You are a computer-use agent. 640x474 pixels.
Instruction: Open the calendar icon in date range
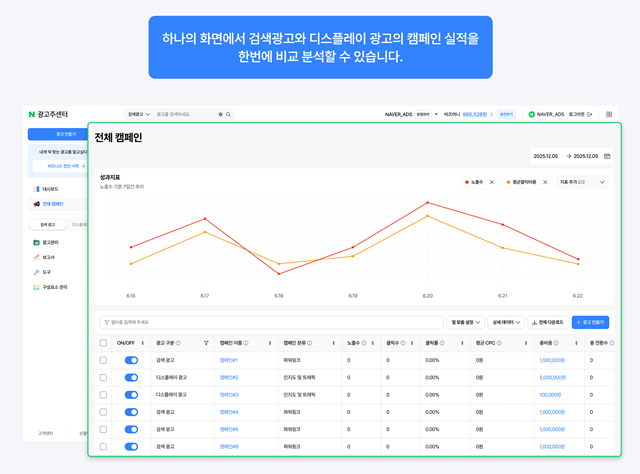607,156
